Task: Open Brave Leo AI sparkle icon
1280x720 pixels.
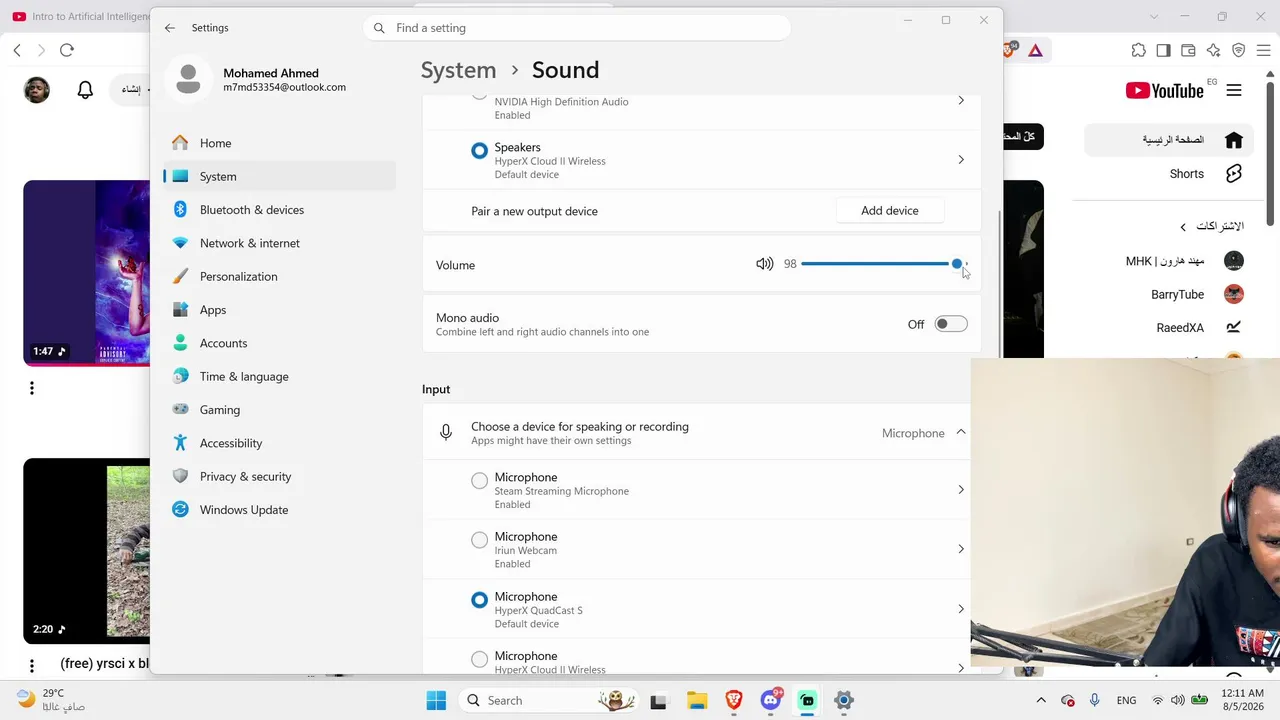Action: 1213,50
